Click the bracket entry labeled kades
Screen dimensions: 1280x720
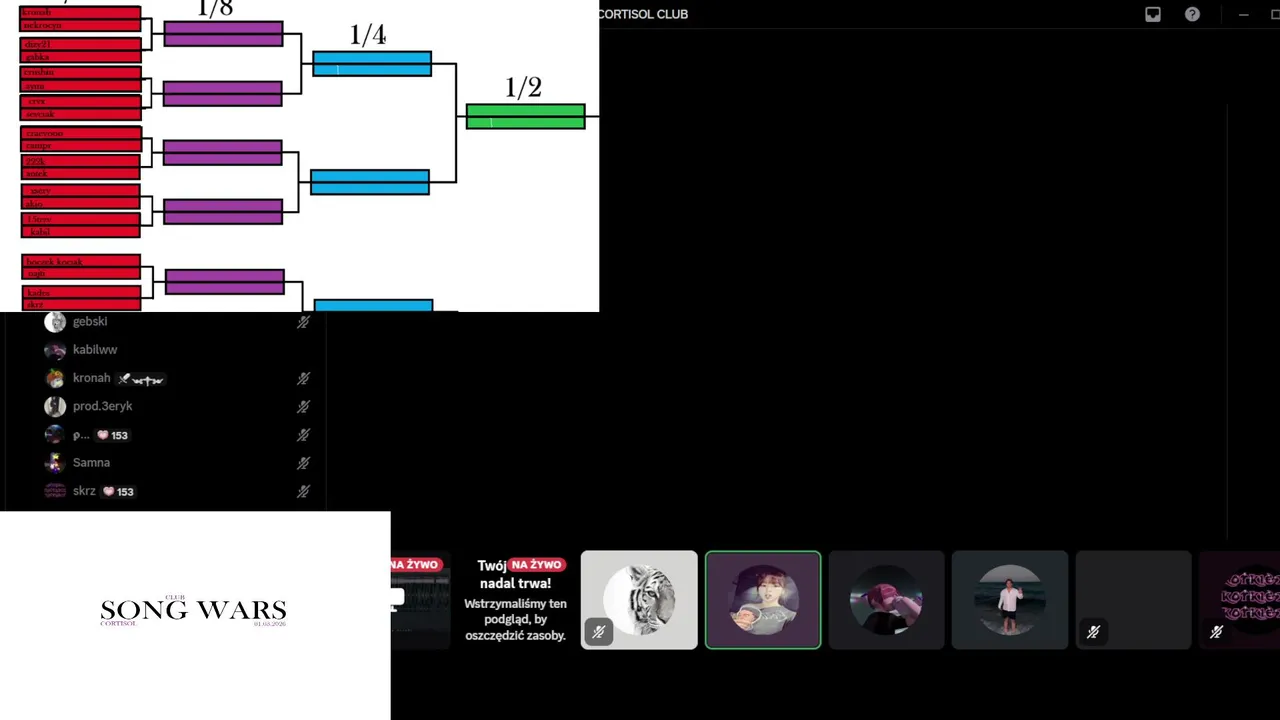click(81, 292)
